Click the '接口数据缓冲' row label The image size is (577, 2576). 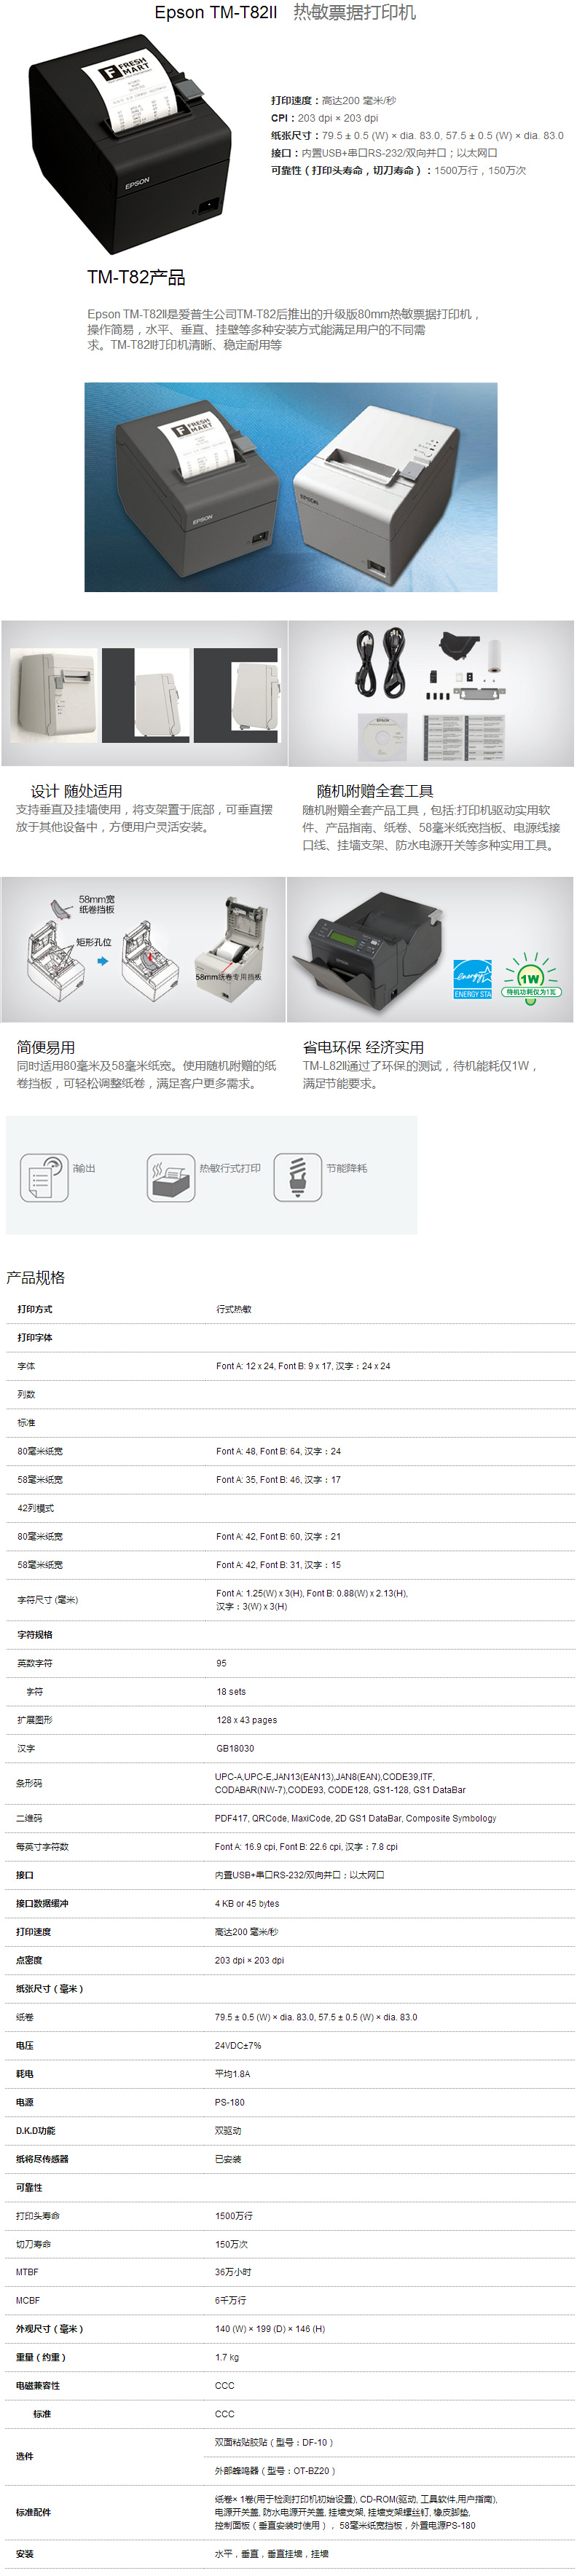[42, 1903]
